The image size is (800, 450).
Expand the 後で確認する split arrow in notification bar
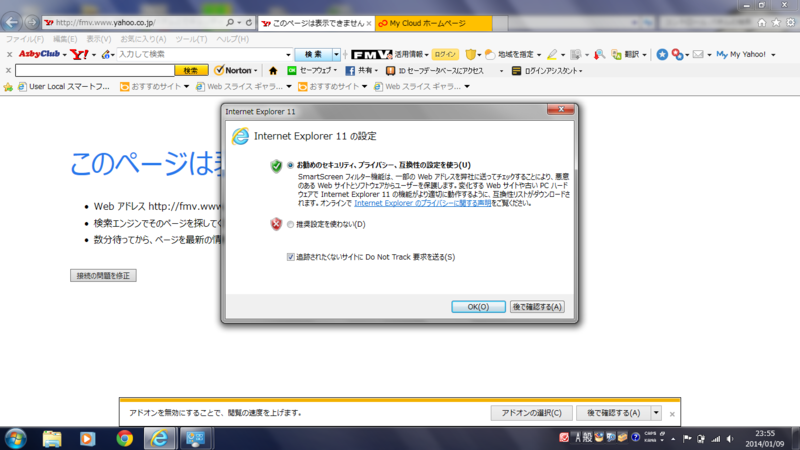[x=656, y=413]
